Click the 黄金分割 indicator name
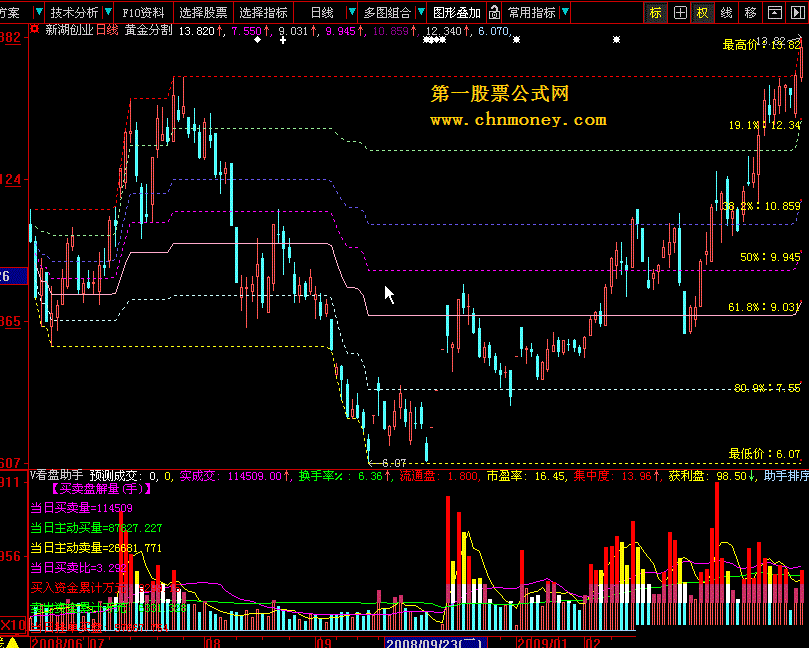The width and height of the screenshot is (809, 648). 149,30
